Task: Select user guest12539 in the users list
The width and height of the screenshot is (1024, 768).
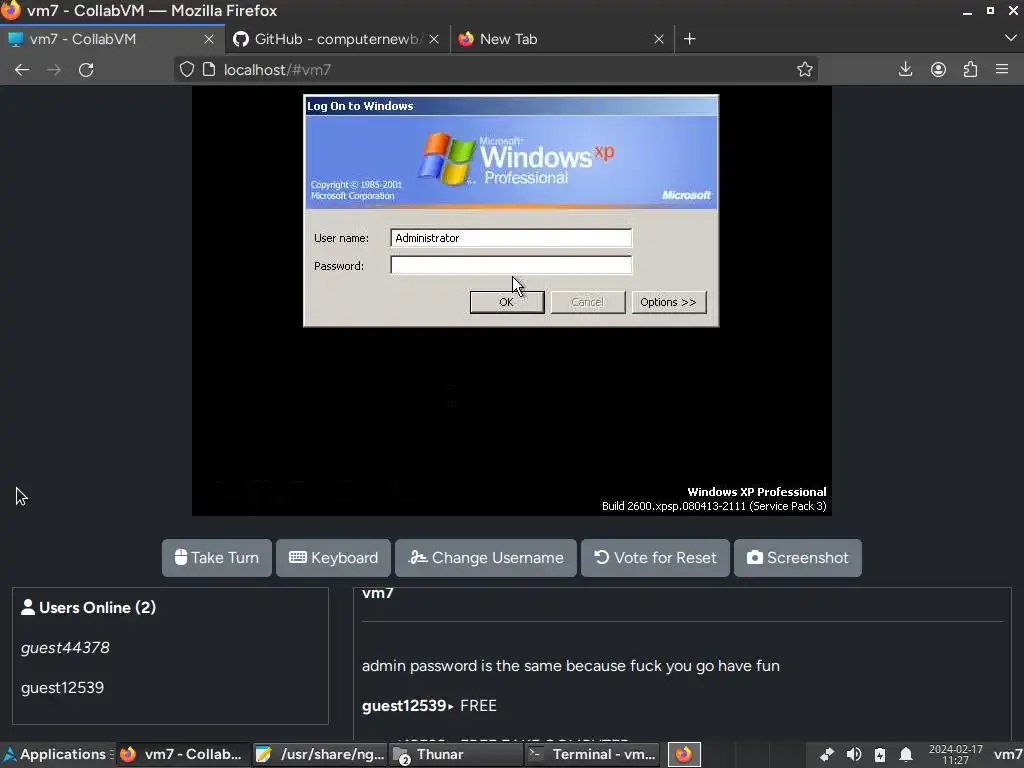Action: click(63, 688)
